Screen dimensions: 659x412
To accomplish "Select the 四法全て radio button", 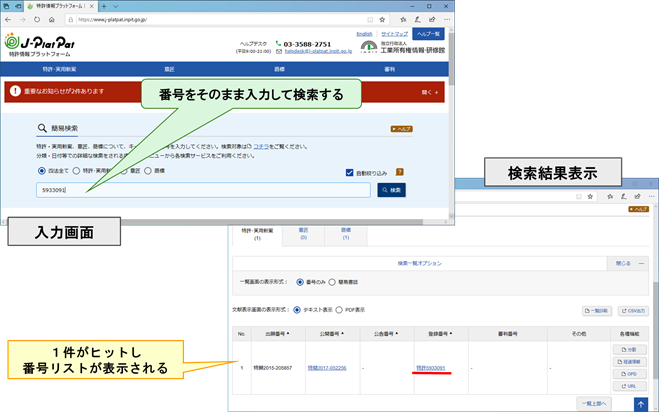I will [40, 171].
